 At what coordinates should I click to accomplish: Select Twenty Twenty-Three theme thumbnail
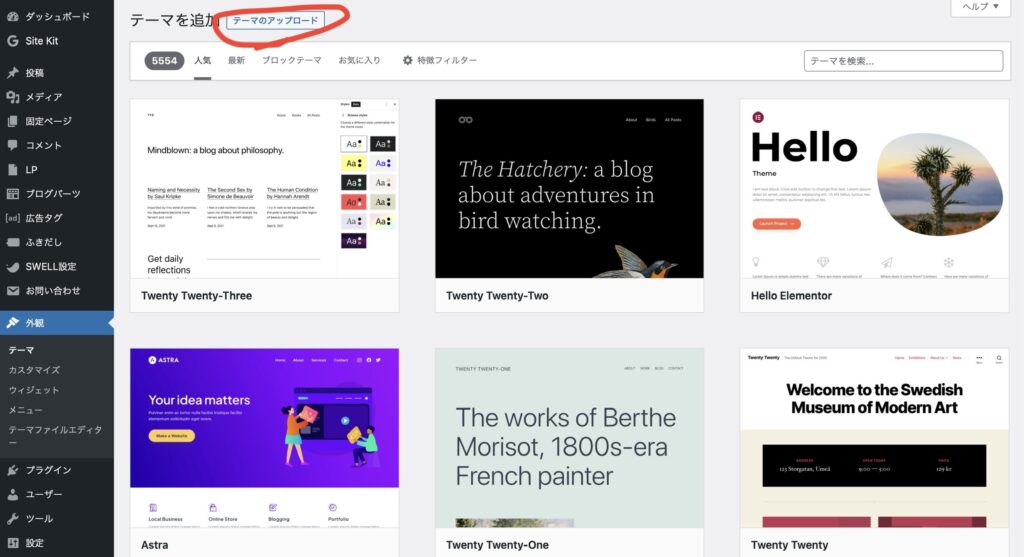tap(264, 189)
